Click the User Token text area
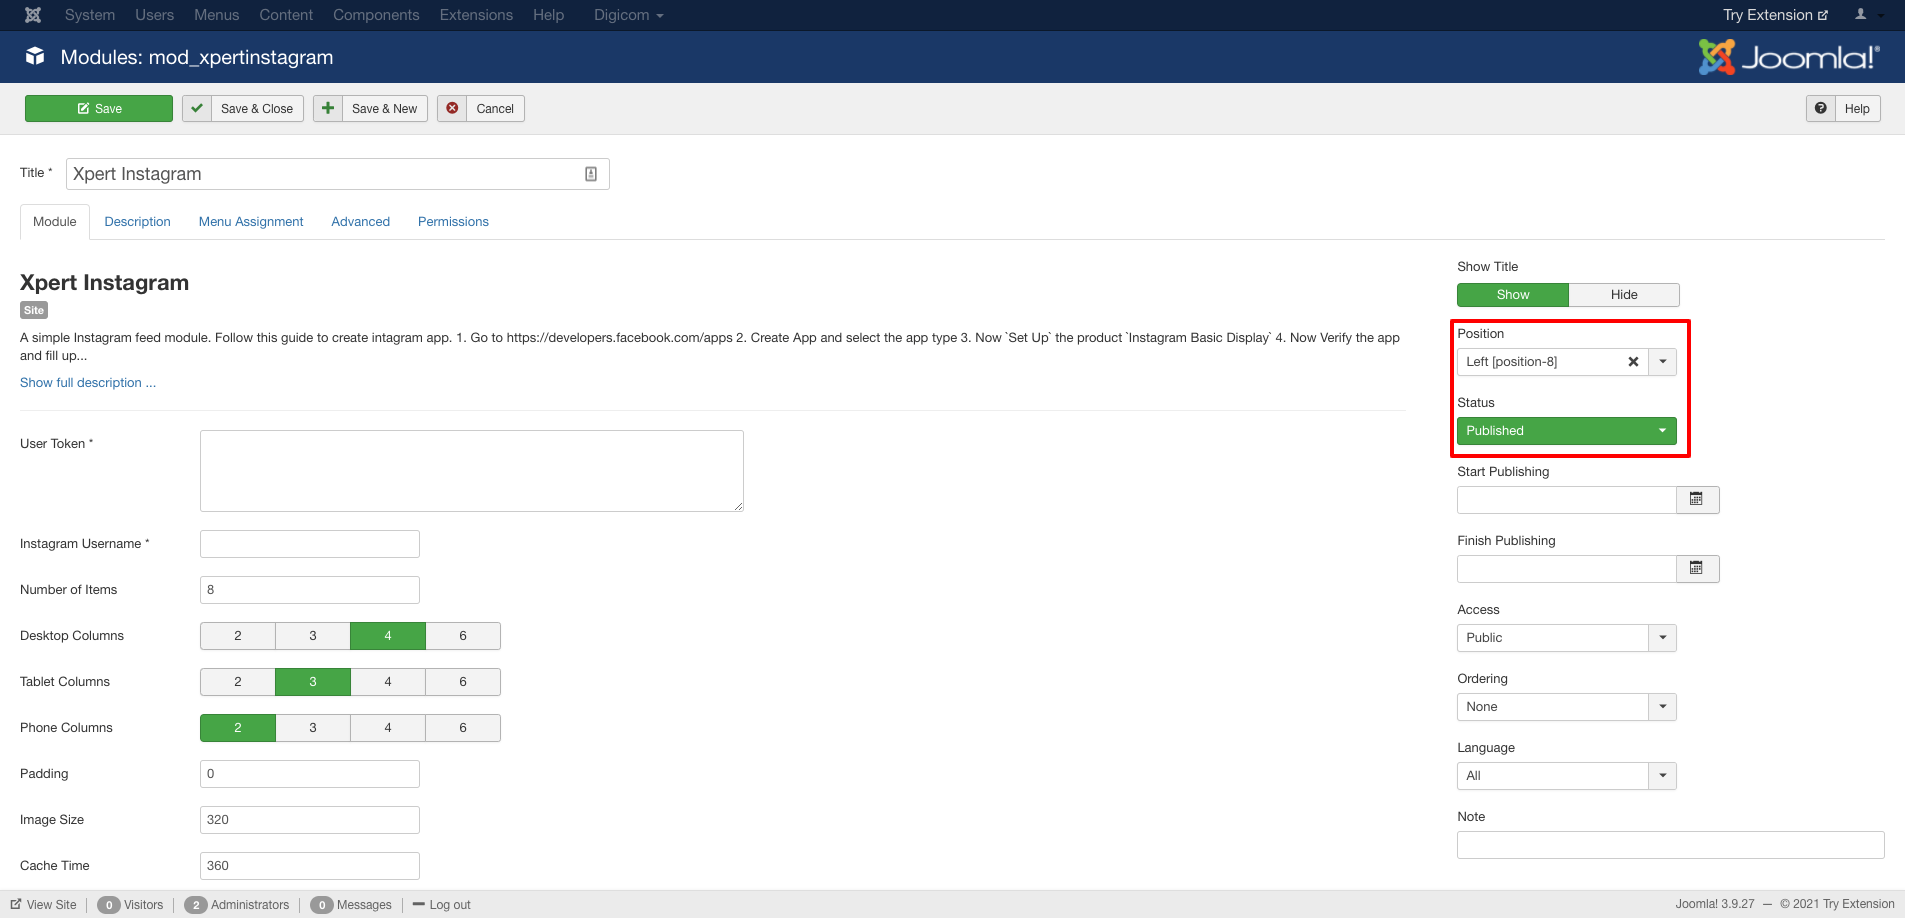 (x=471, y=471)
